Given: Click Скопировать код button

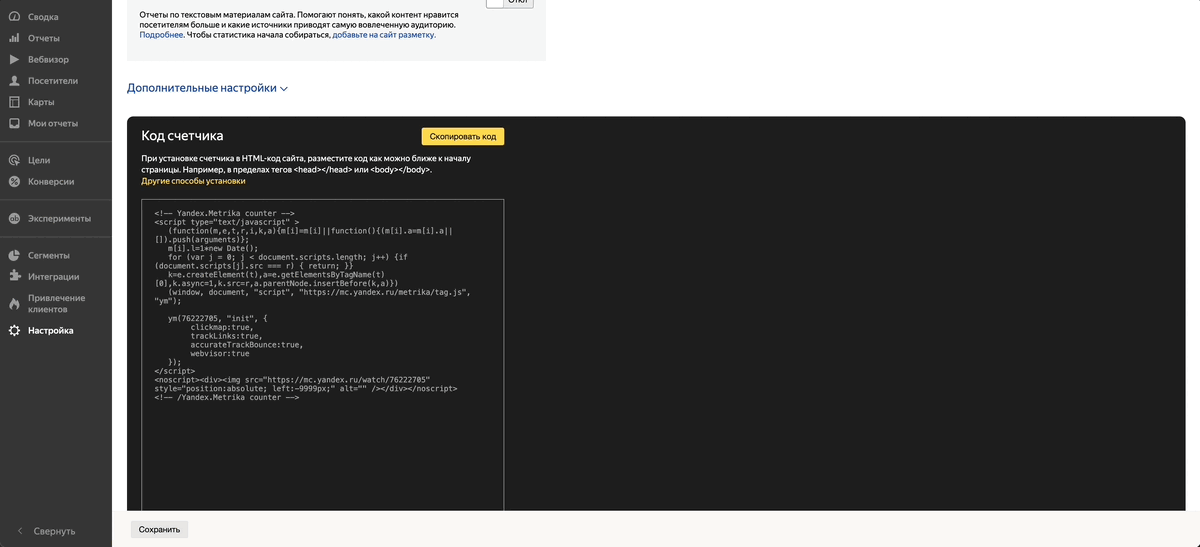Looking at the screenshot, I should pos(462,137).
